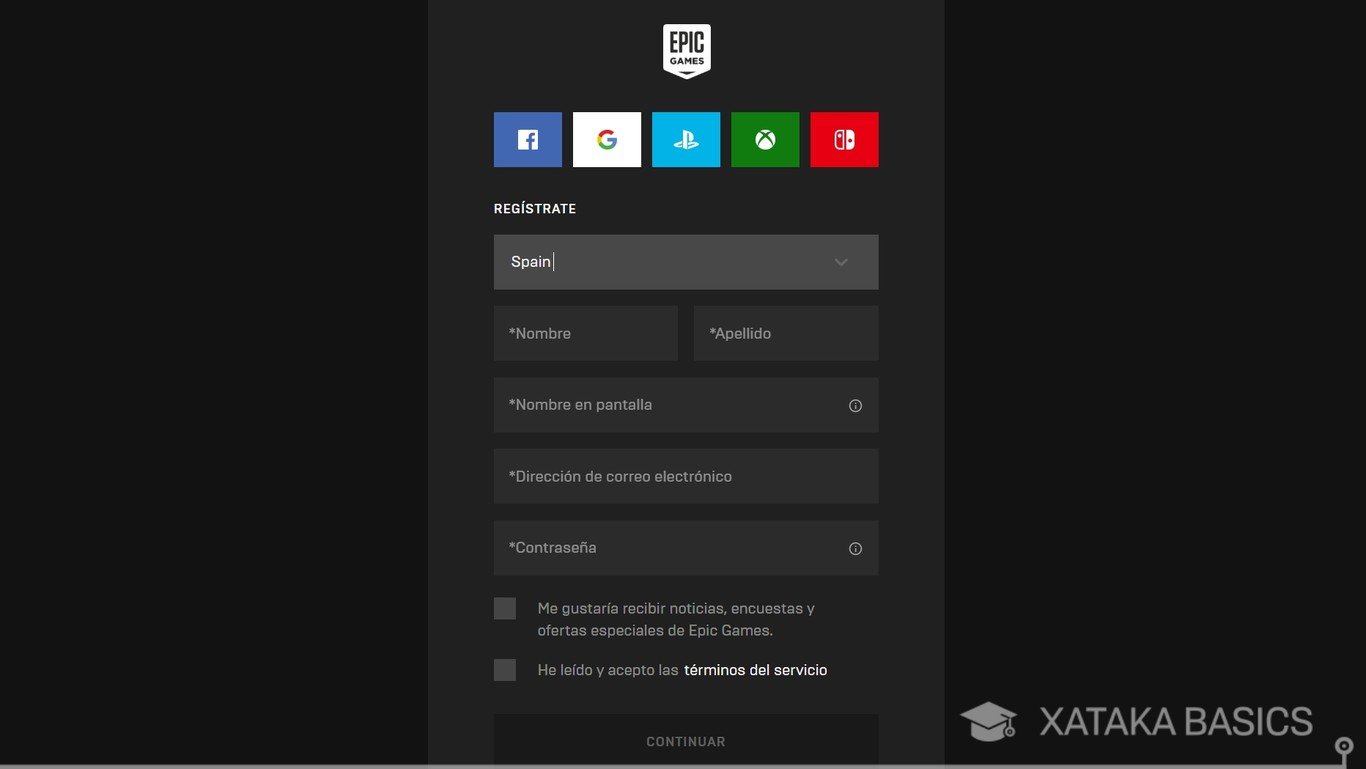Click the 'Me gustaría recibir noticias' label

[x=676, y=619]
